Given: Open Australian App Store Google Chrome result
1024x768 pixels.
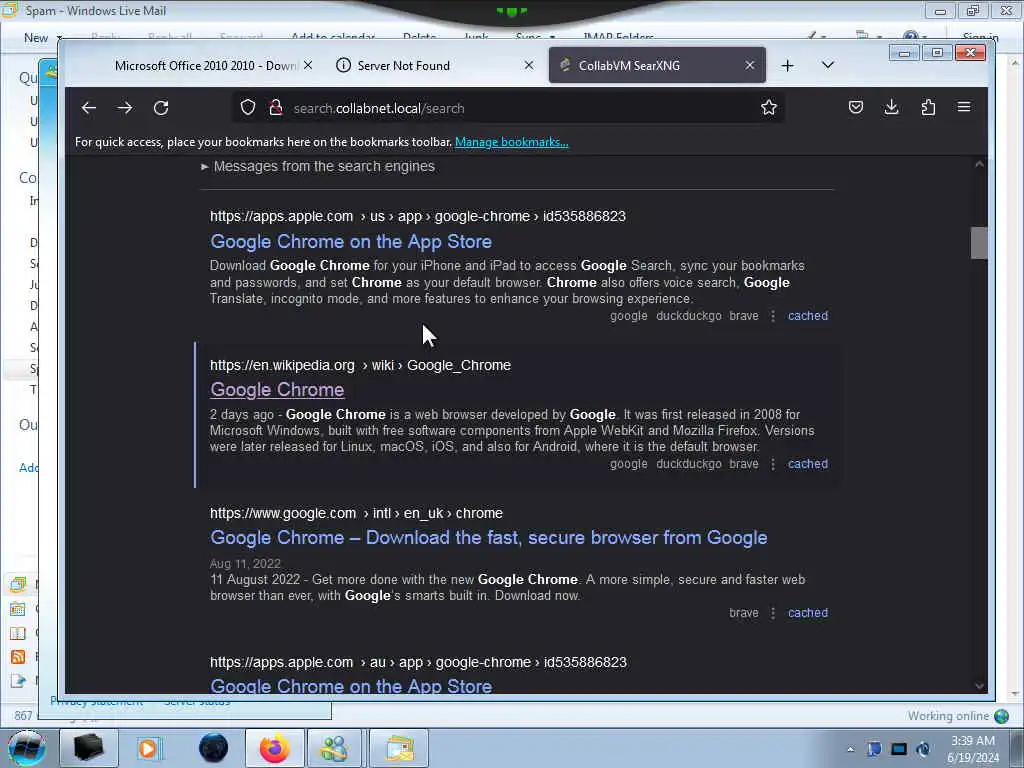Looking at the screenshot, I should click(x=351, y=686).
